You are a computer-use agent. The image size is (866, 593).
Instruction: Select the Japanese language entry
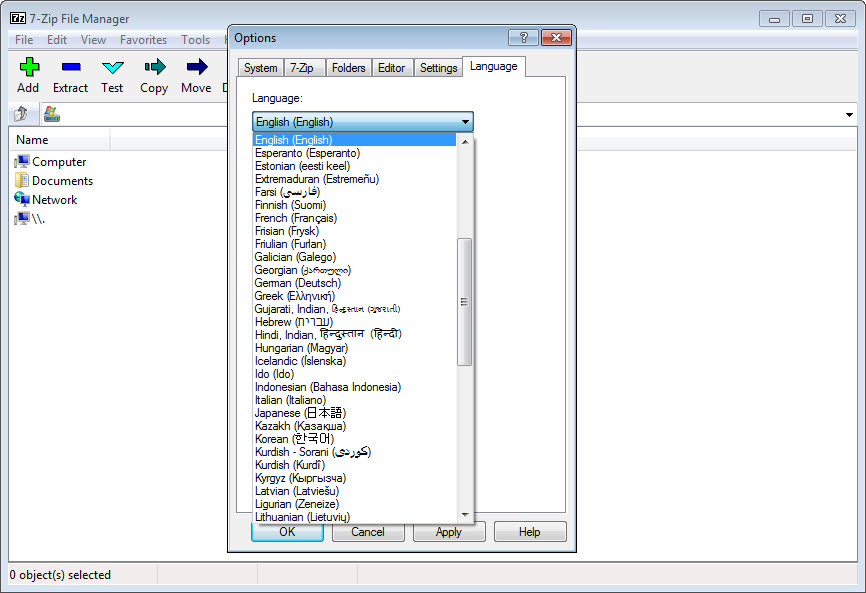tap(355, 412)
